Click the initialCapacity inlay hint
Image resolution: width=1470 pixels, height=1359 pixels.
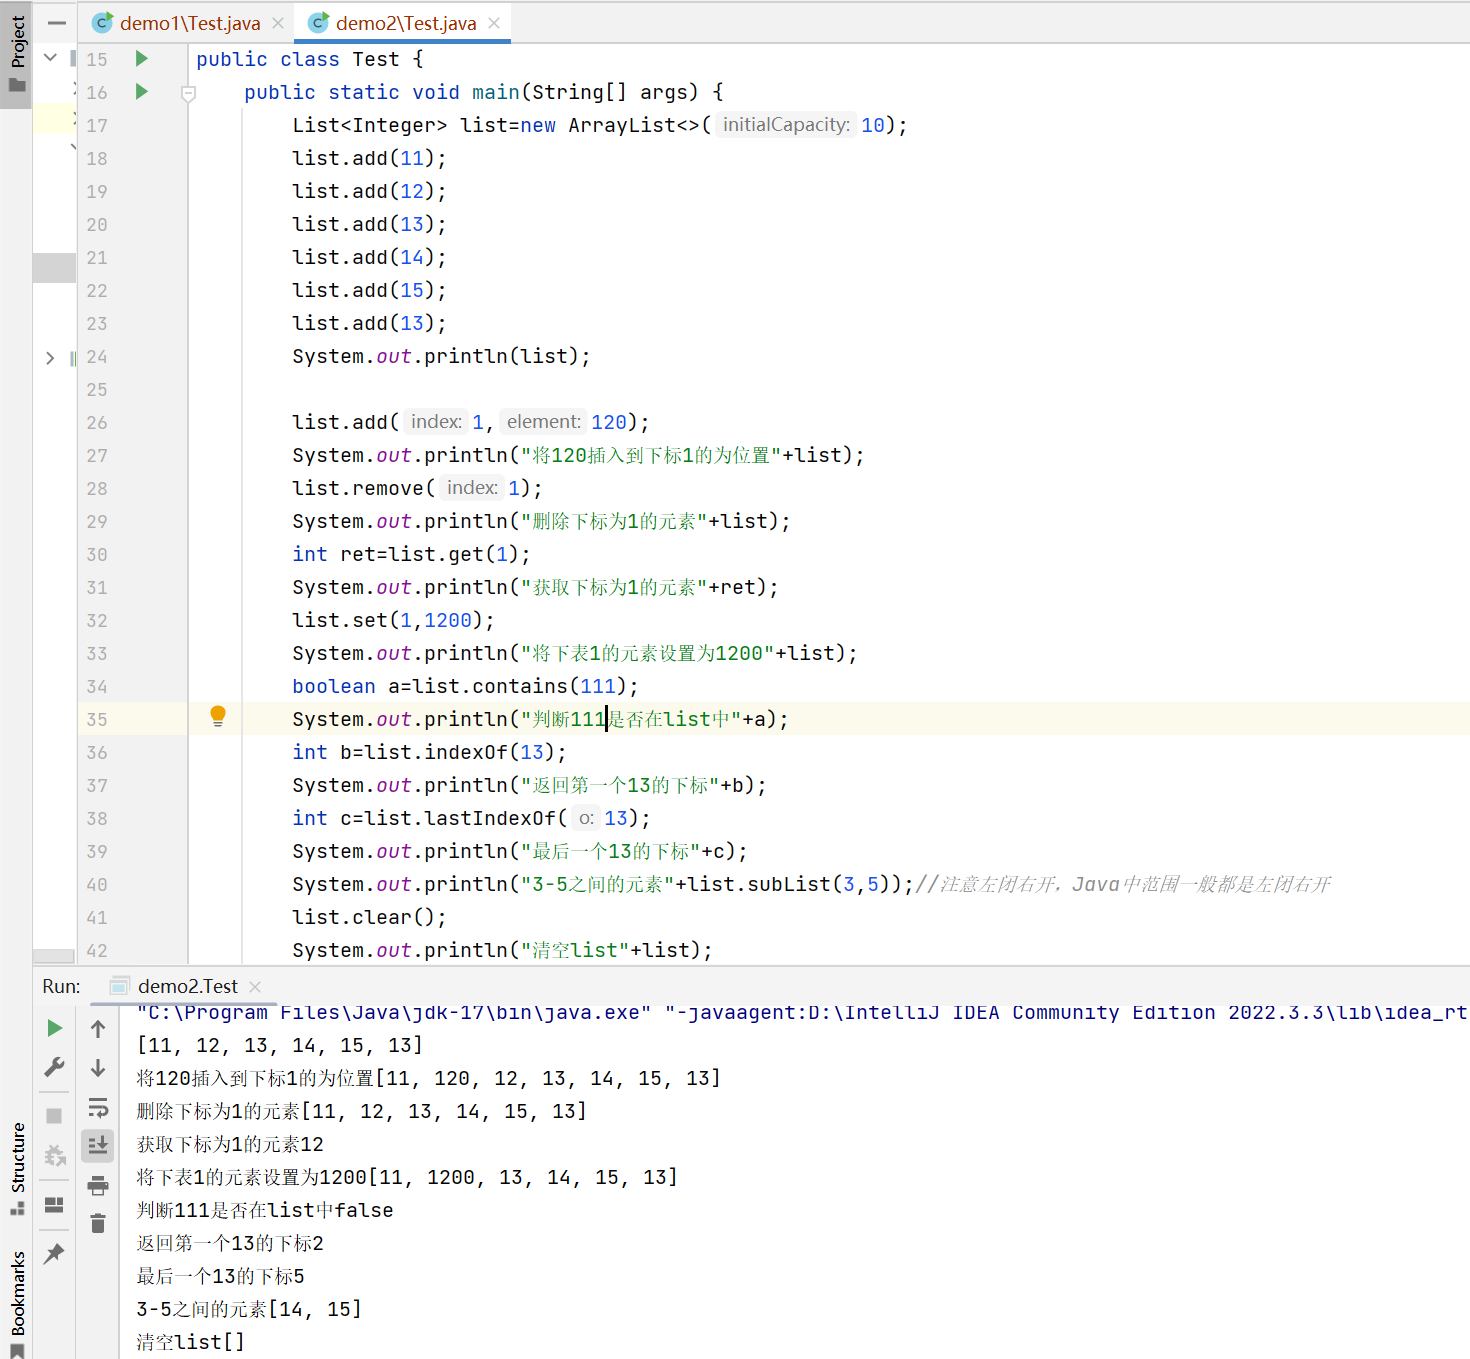pos(786,125)
